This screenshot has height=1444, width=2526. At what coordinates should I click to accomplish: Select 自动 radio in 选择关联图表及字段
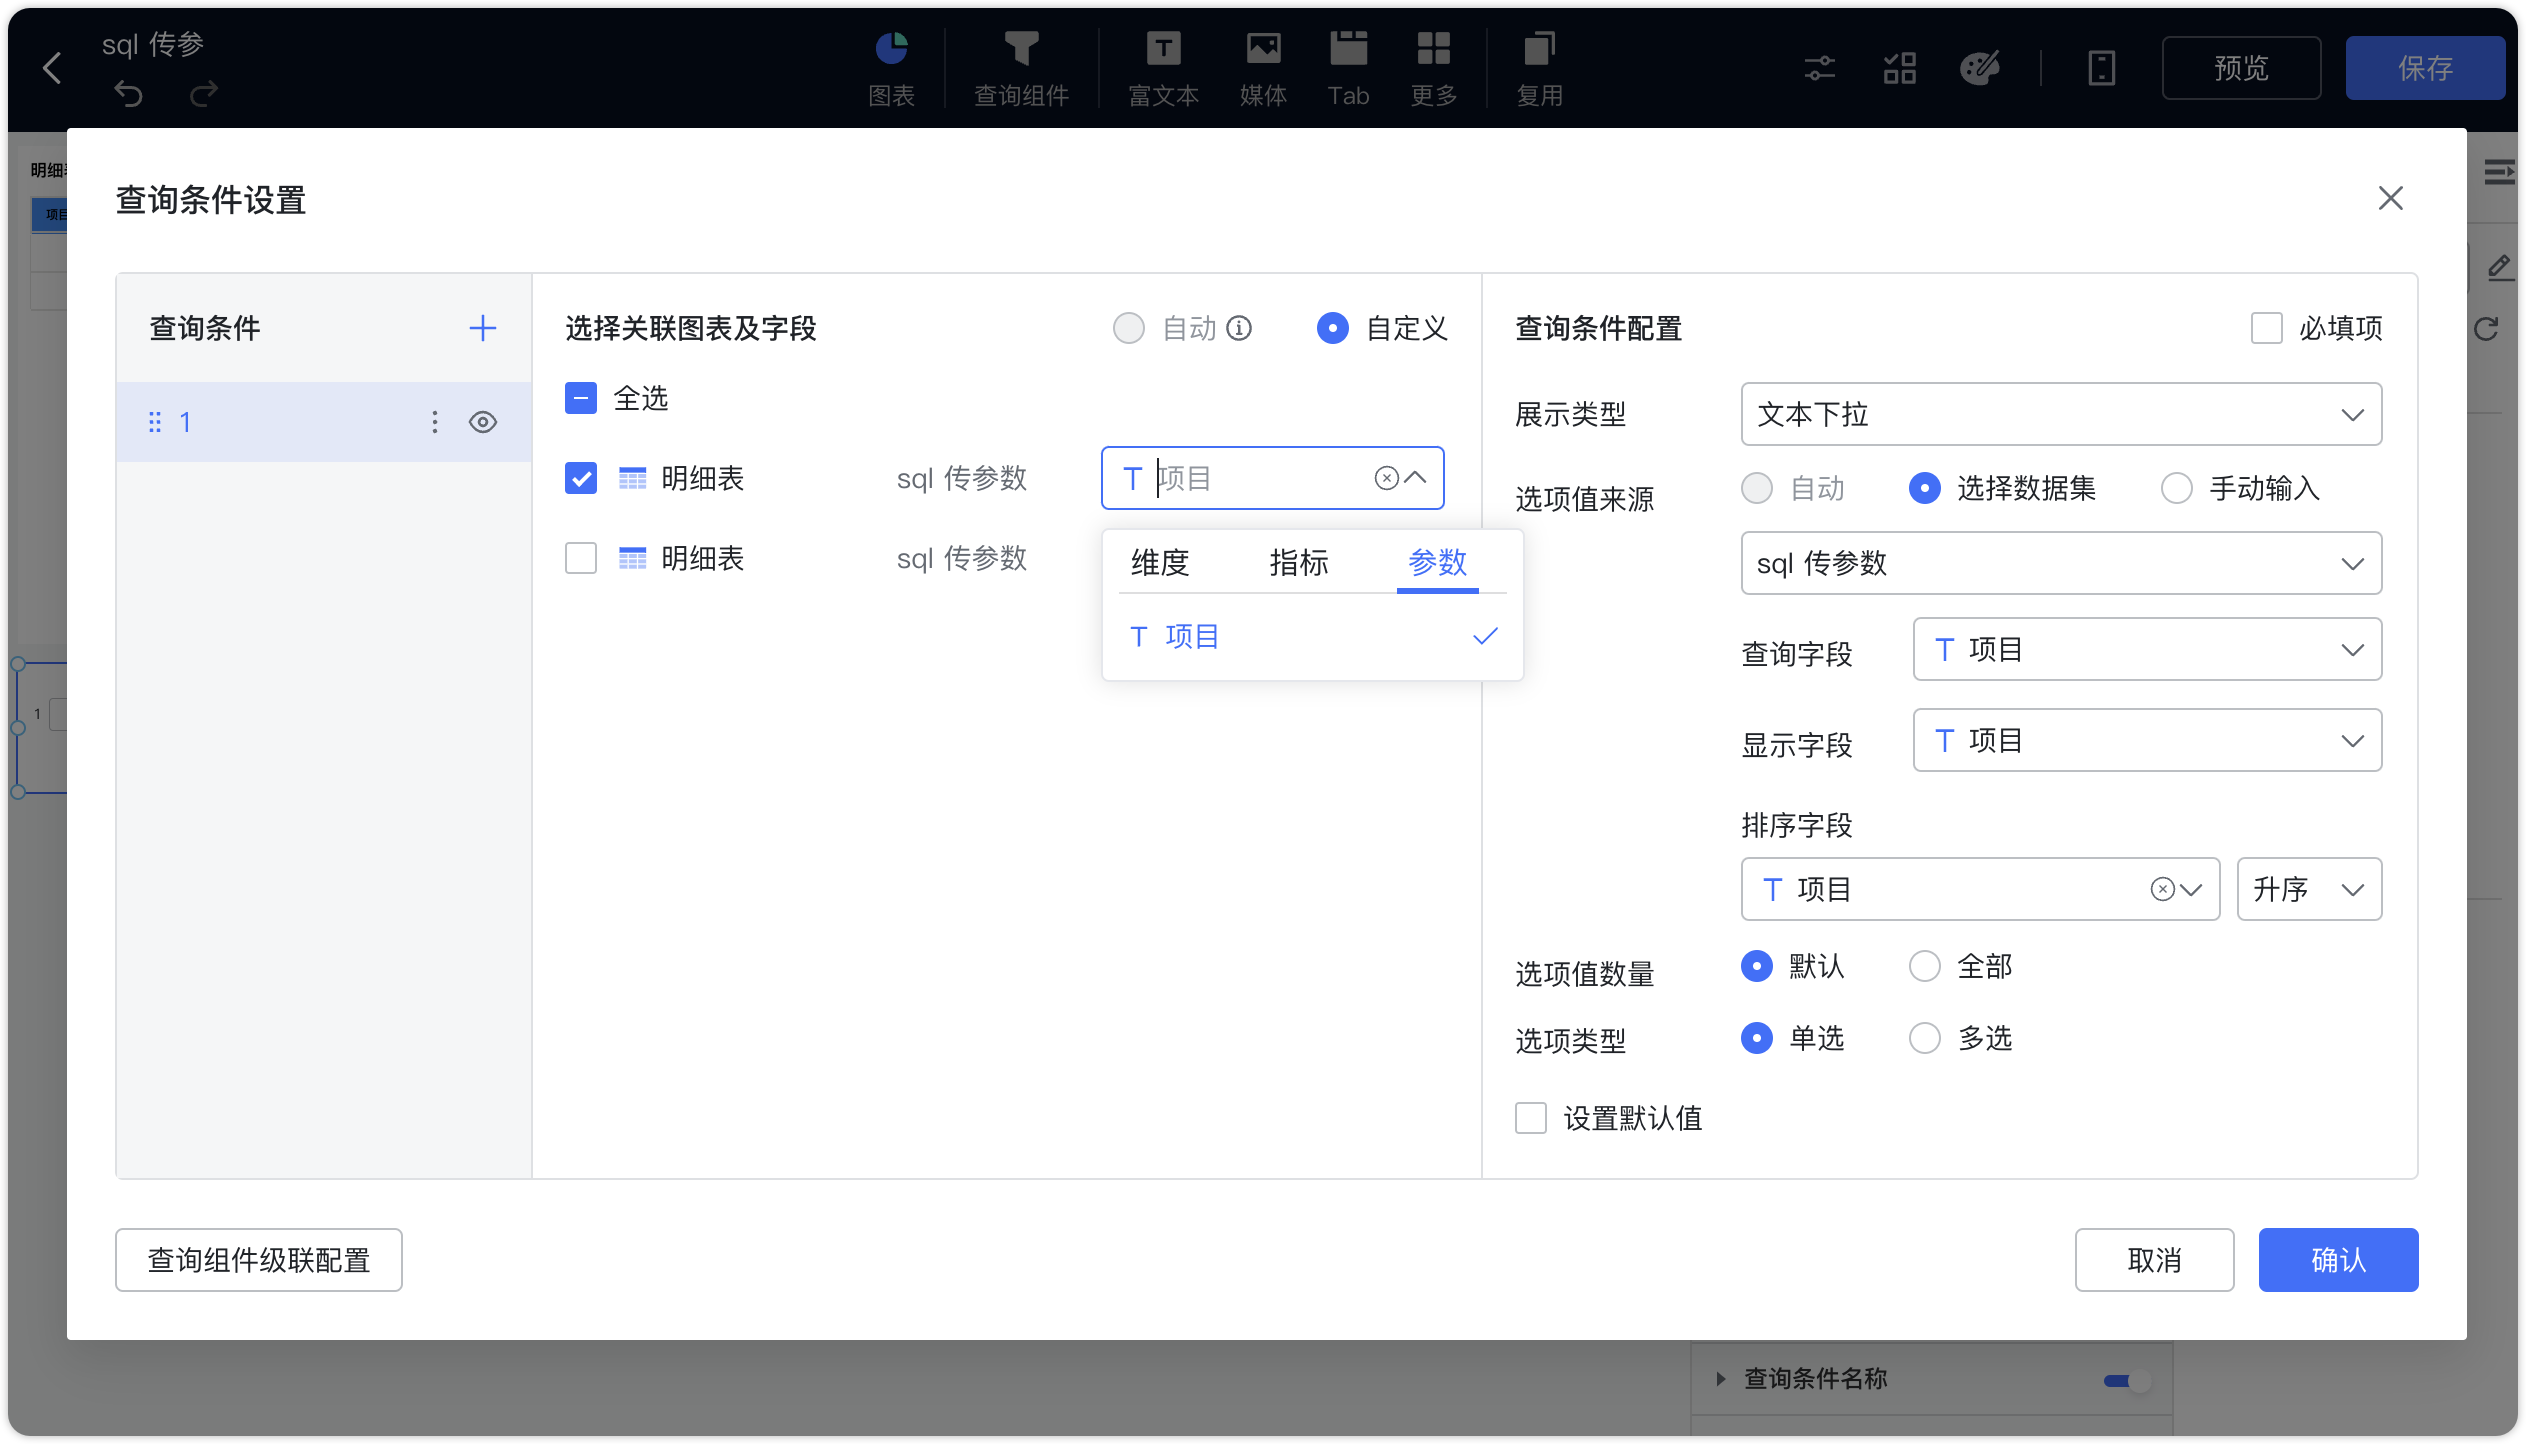tap(1128, 328)
